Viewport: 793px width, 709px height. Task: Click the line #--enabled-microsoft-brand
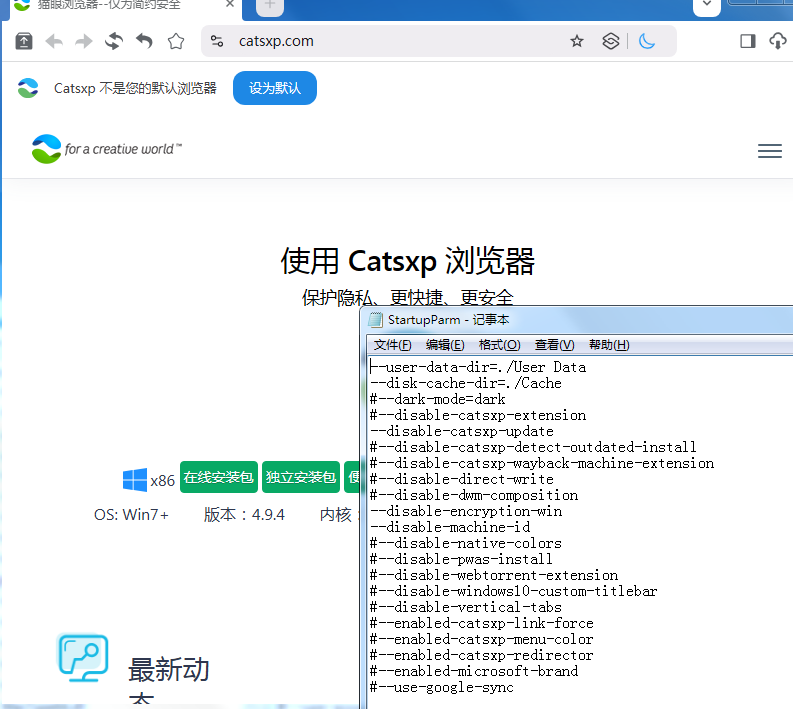[474, 672]
